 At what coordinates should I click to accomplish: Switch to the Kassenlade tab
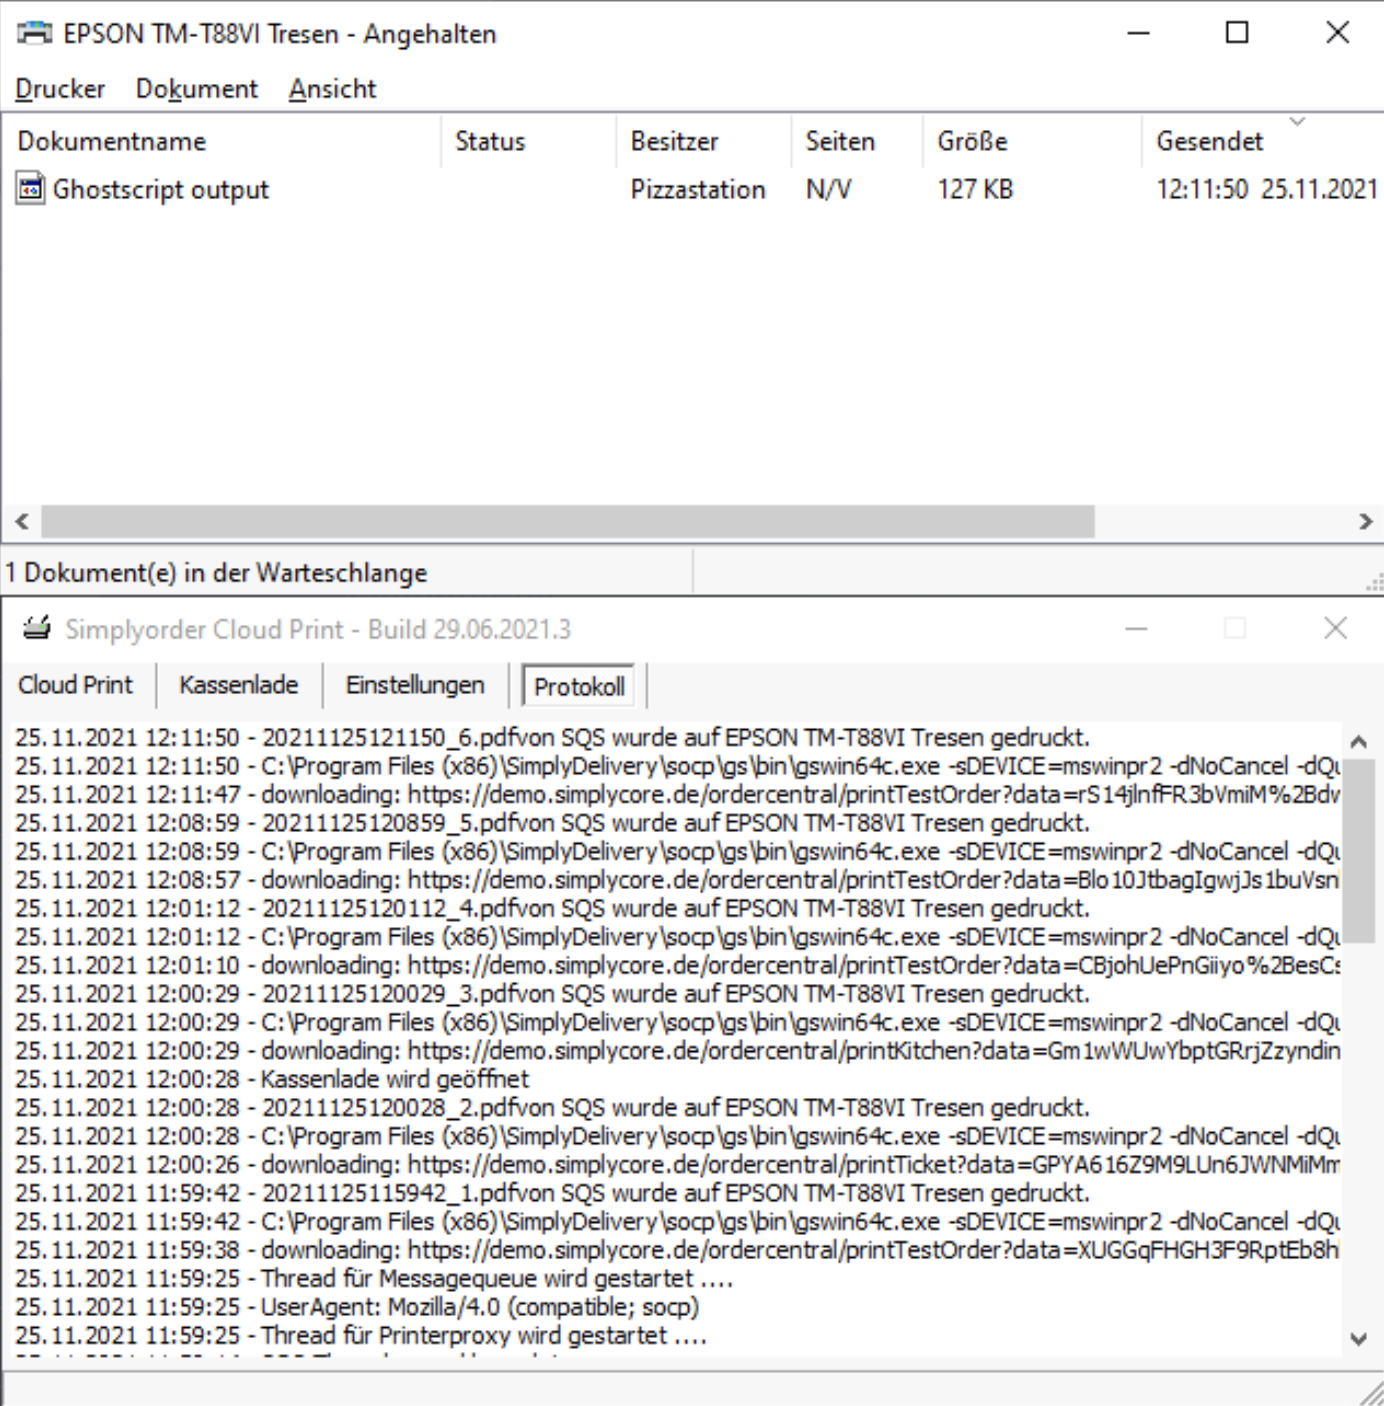point(238,685)
